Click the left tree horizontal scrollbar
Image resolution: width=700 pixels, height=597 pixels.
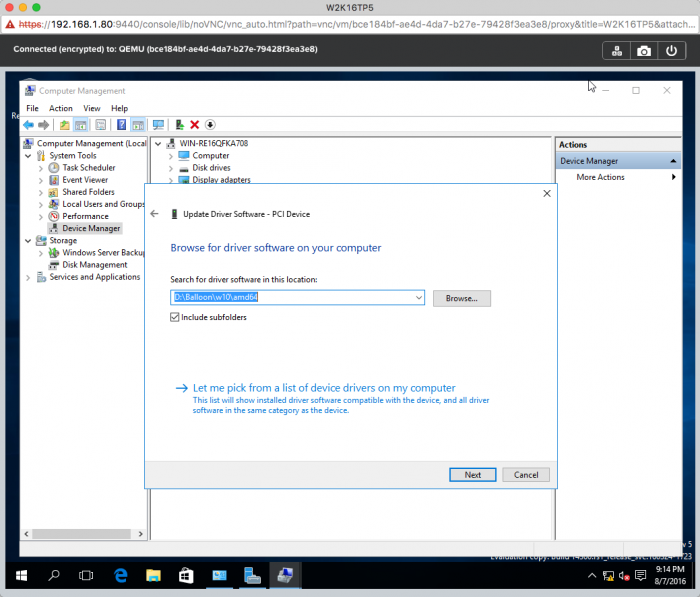point(81,534)
